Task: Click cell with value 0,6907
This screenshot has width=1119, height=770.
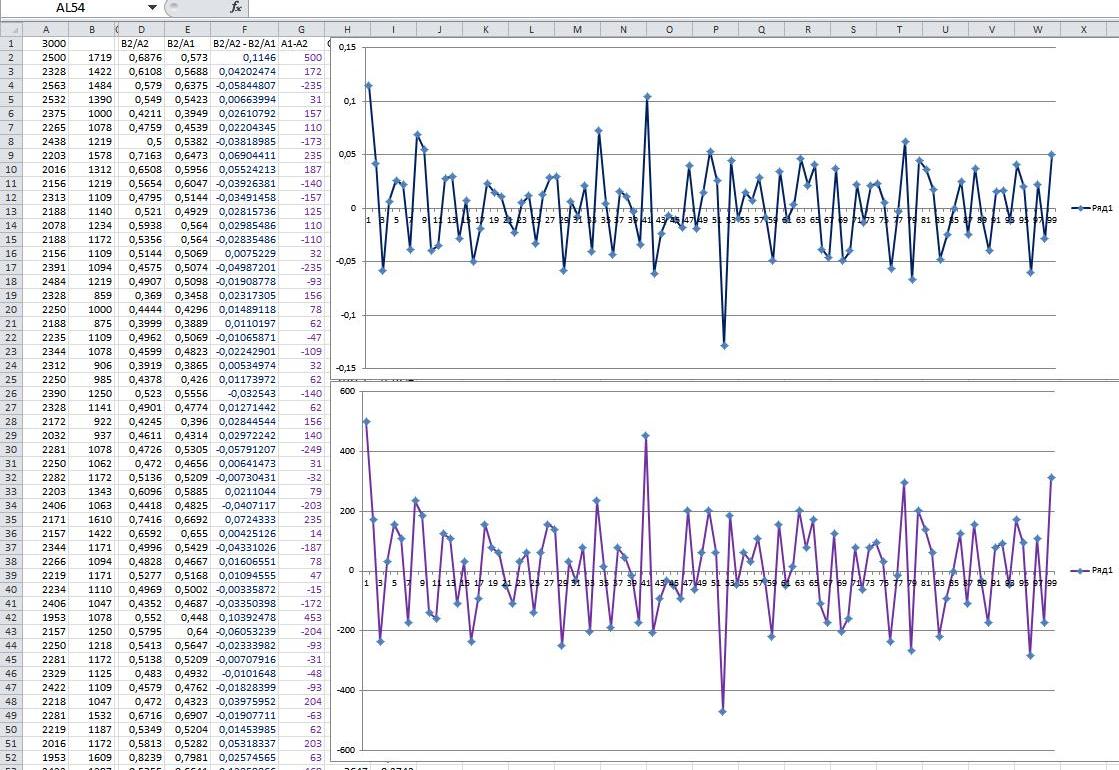Action: 188,715
